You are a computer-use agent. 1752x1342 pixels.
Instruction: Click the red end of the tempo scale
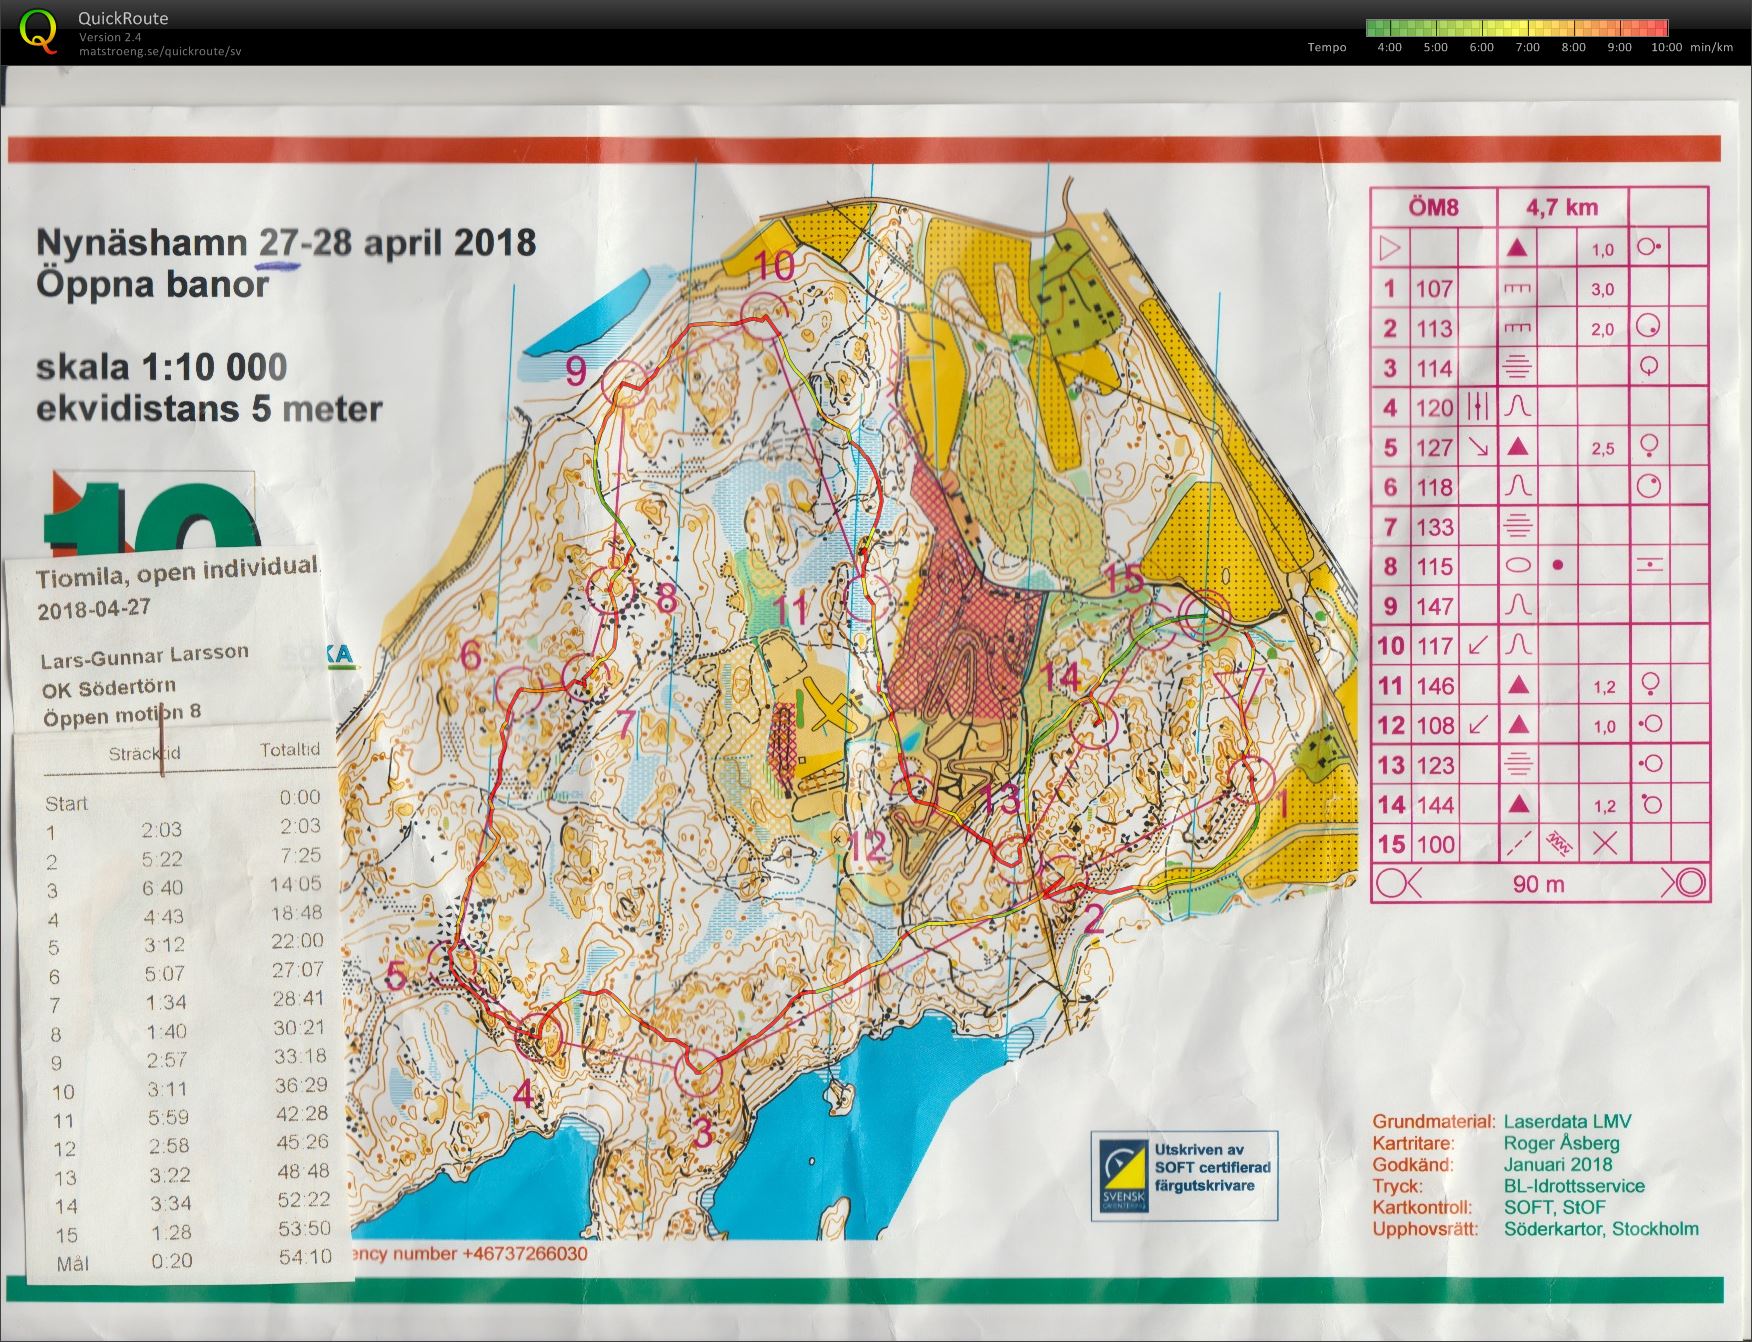pyautogui.click(x=1658, y=28)
